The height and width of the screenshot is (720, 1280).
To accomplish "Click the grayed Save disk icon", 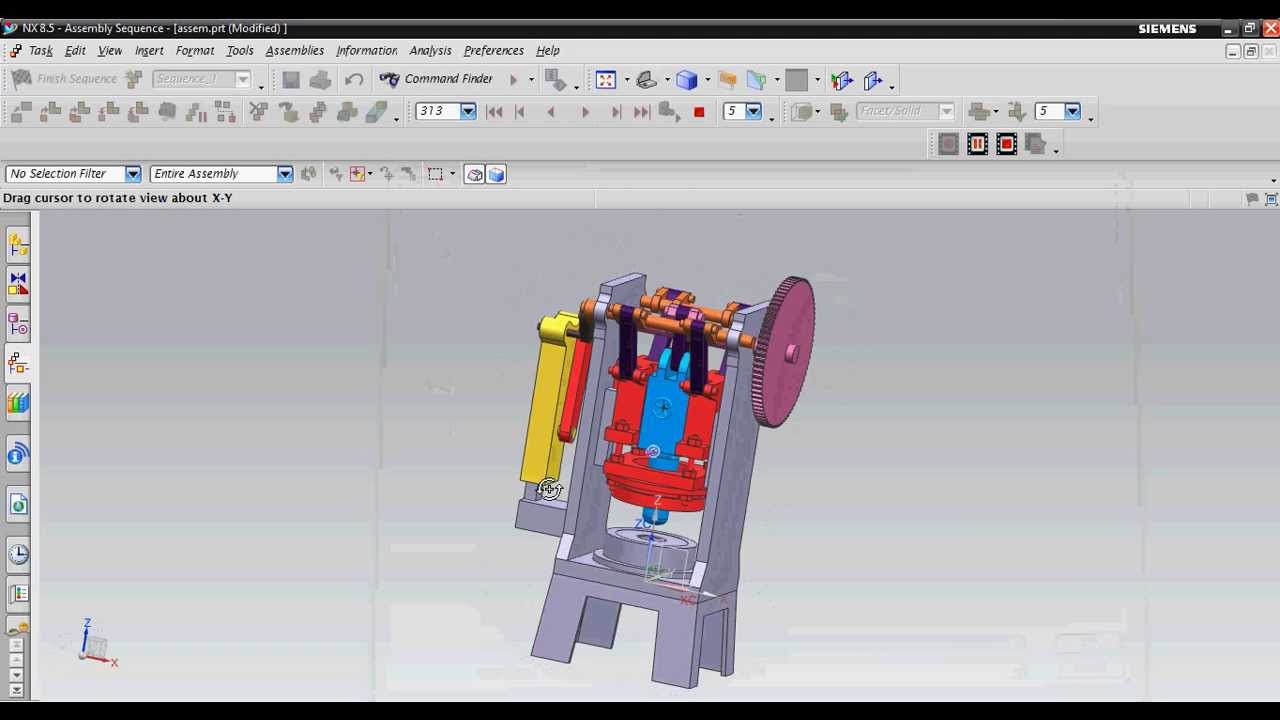I will click(290, 80).
